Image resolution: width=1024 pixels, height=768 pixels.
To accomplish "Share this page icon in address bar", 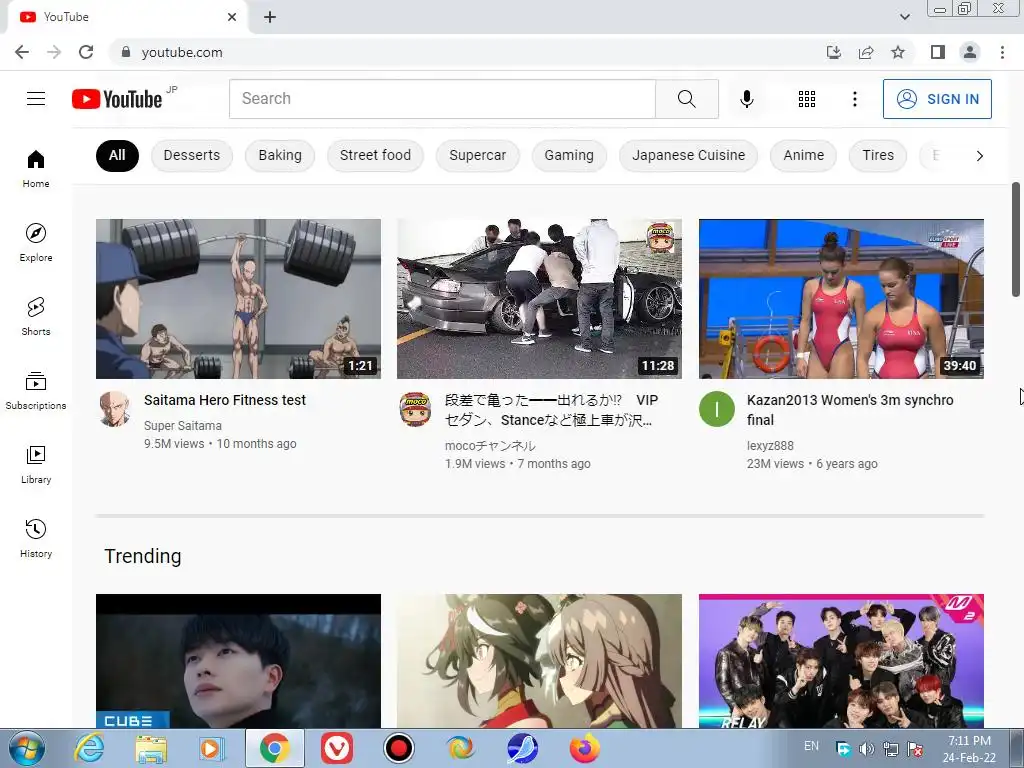I will click(866, 52).
